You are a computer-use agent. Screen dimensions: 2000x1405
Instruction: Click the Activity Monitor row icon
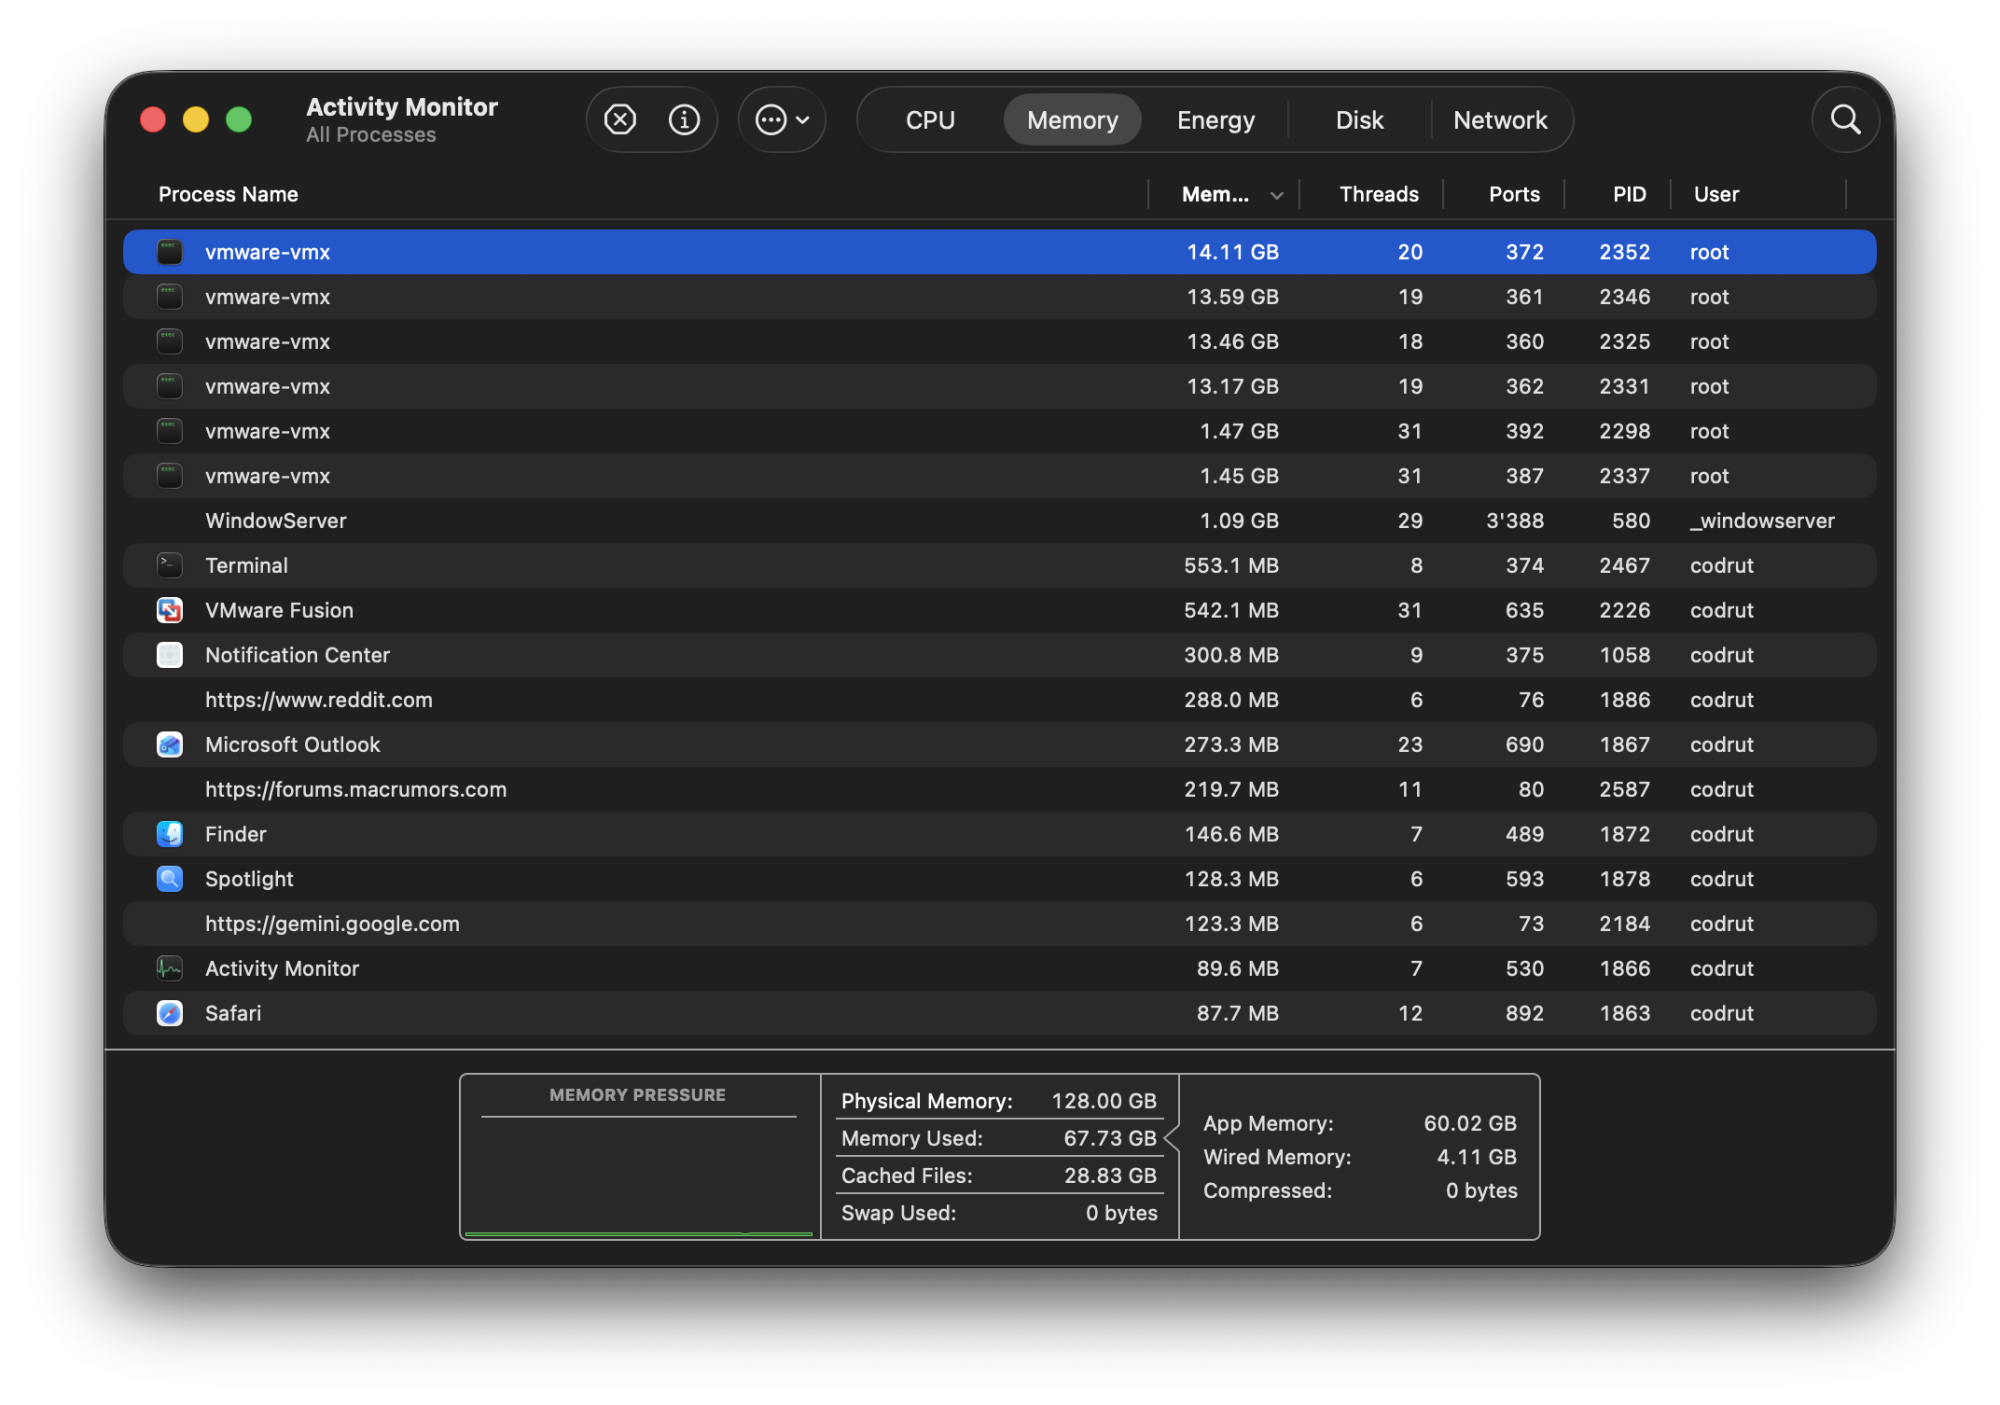click(x=170, y=968)
